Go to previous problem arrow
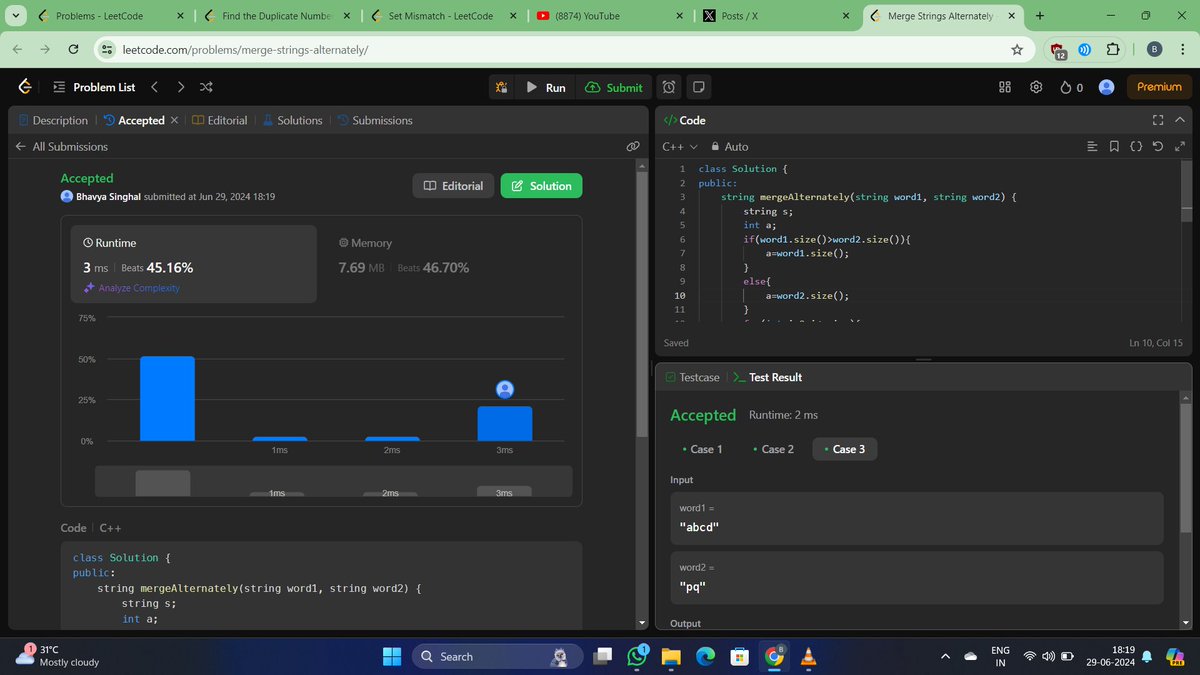This screenshot has width=1200, height=675. coord(154,87)
